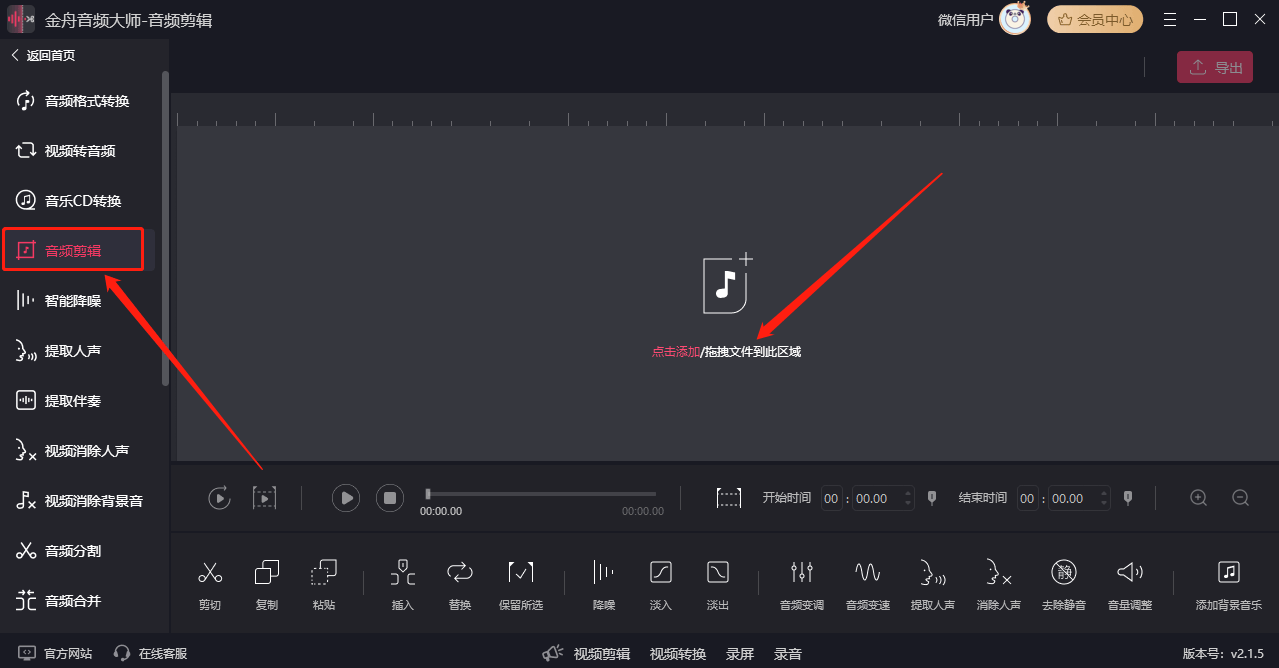Set start time marker pin
Screen dimensions: 1279x668
932,497
